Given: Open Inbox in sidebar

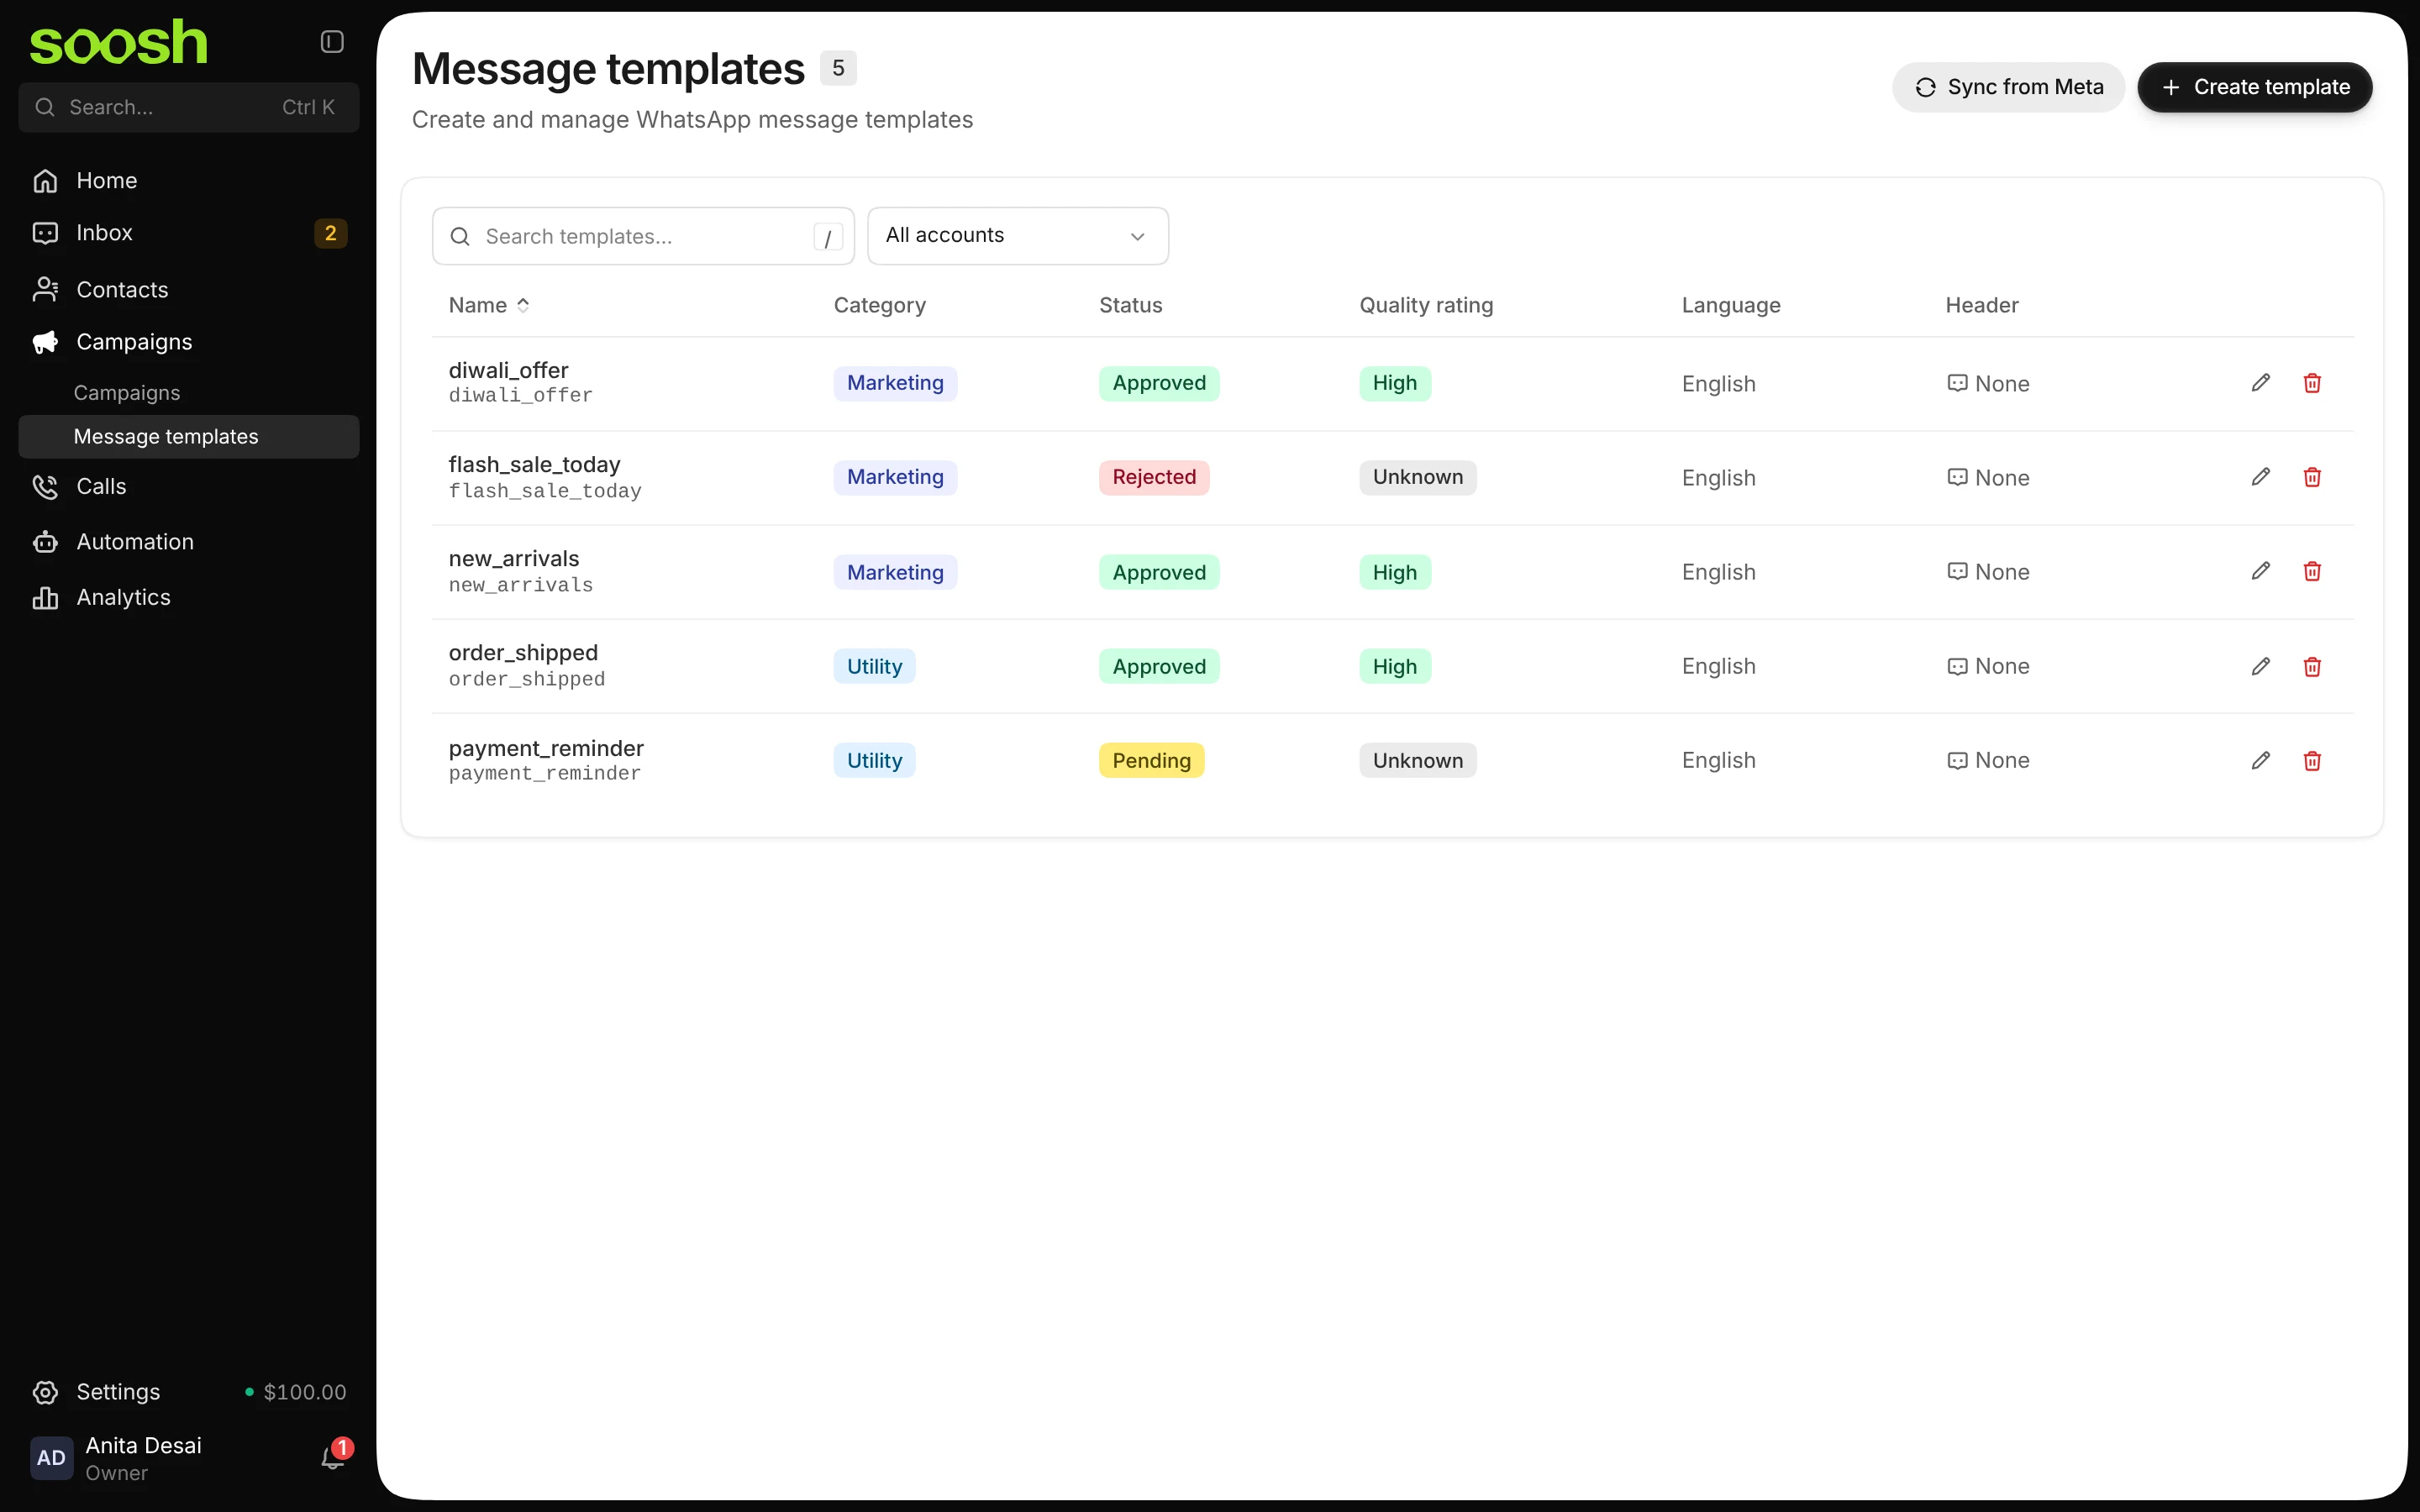Looking at the screenshot, I should [x=188, y=233].
